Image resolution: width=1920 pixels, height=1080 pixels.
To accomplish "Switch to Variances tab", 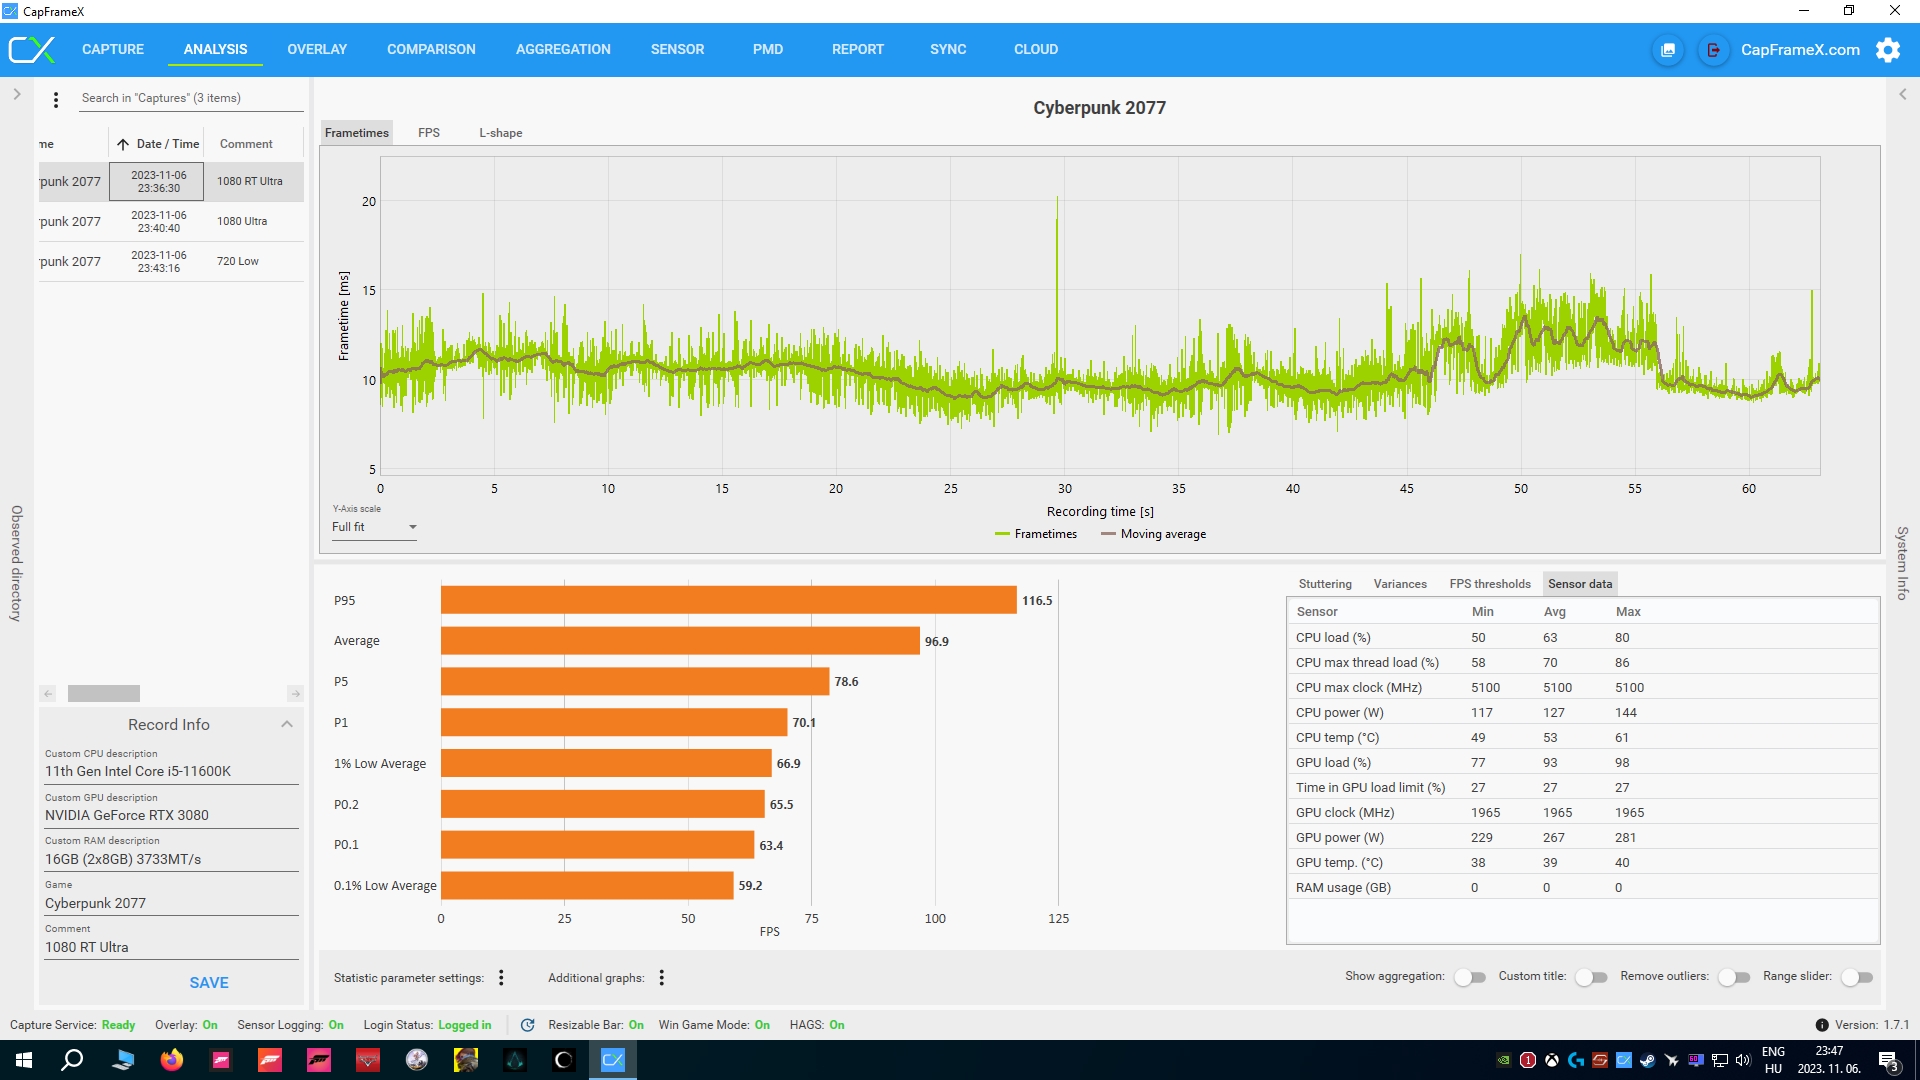I will point(1400,584).
